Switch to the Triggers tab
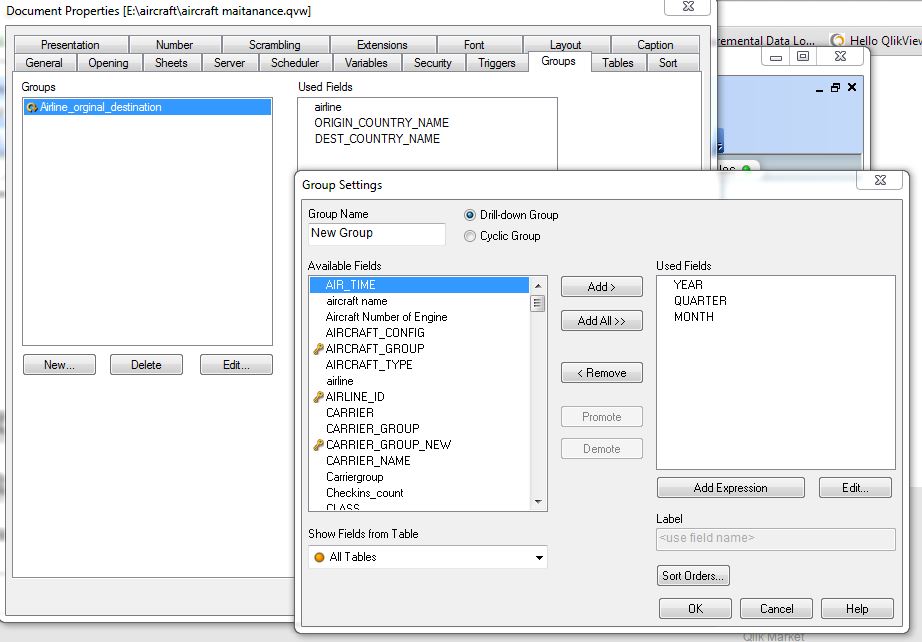The image size is (922, 642). (496, 63)
